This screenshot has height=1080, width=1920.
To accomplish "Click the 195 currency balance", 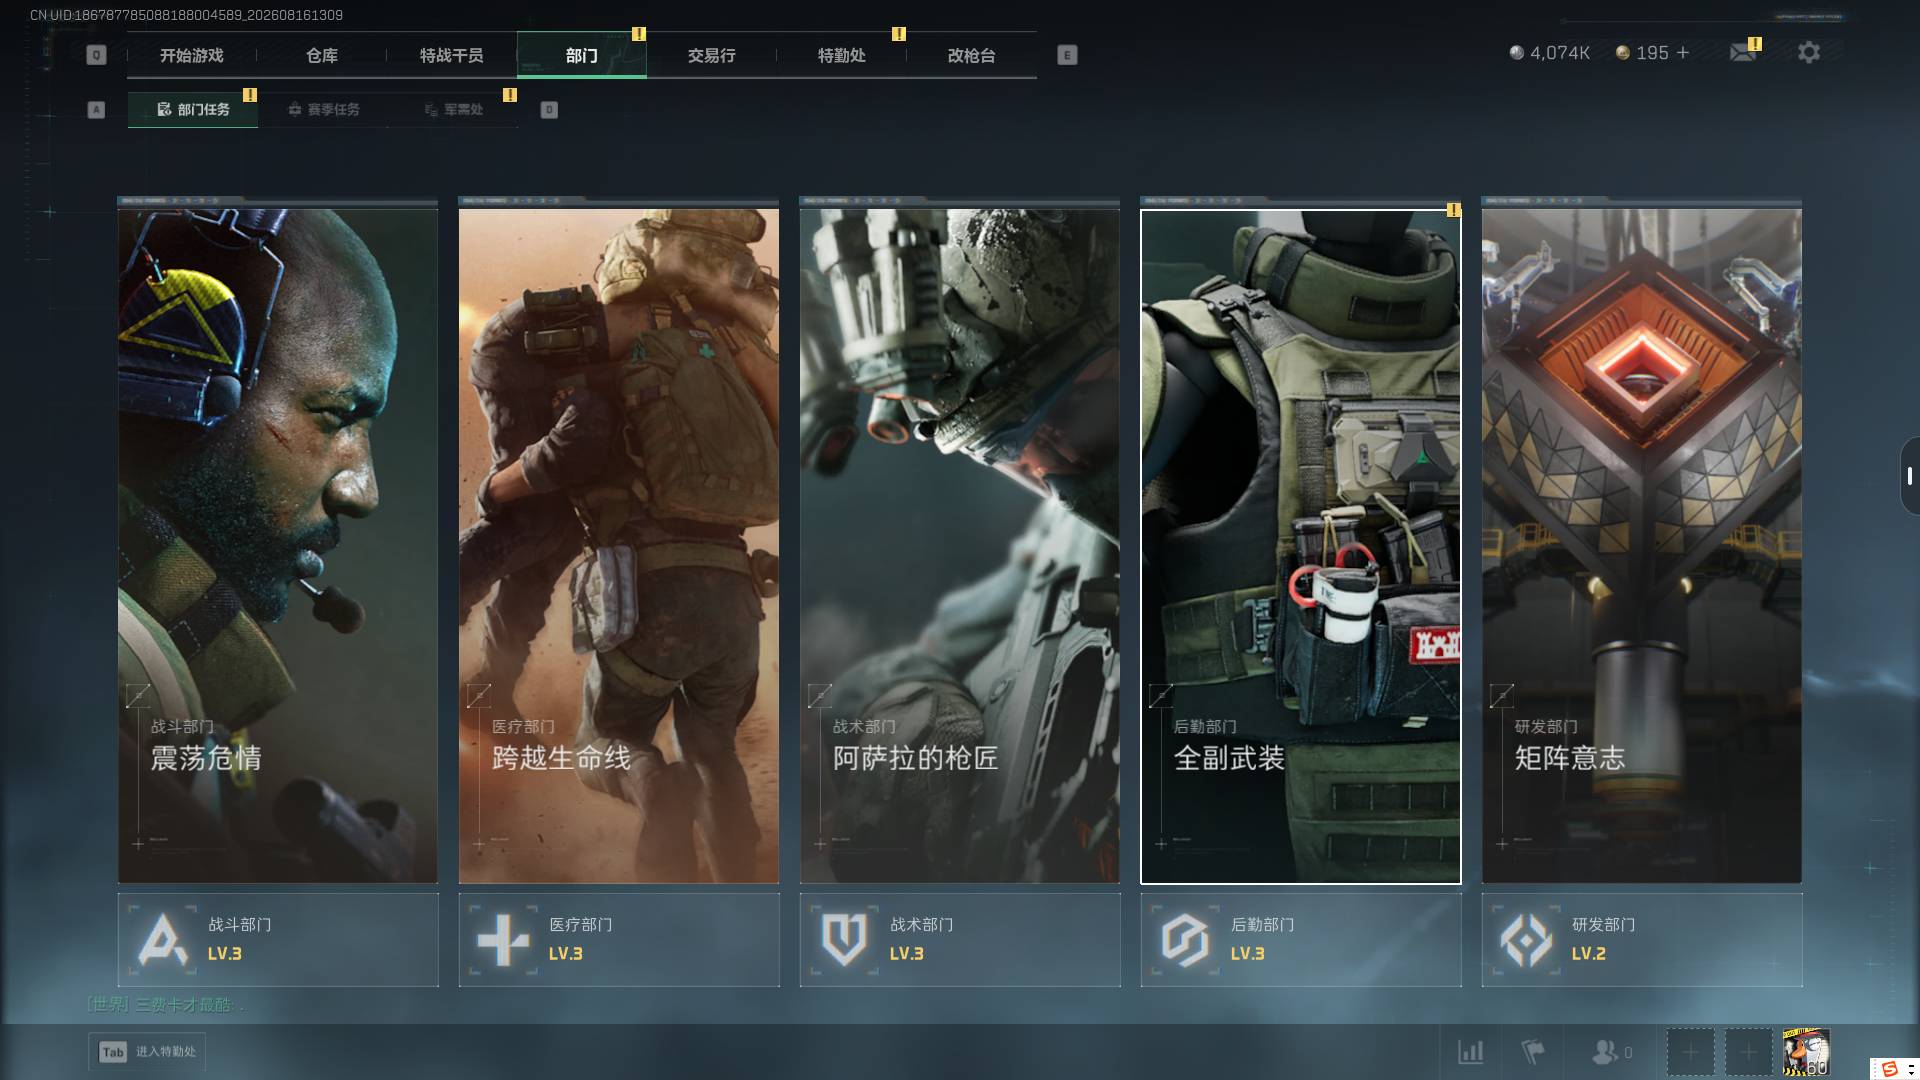I will 1652,52.
